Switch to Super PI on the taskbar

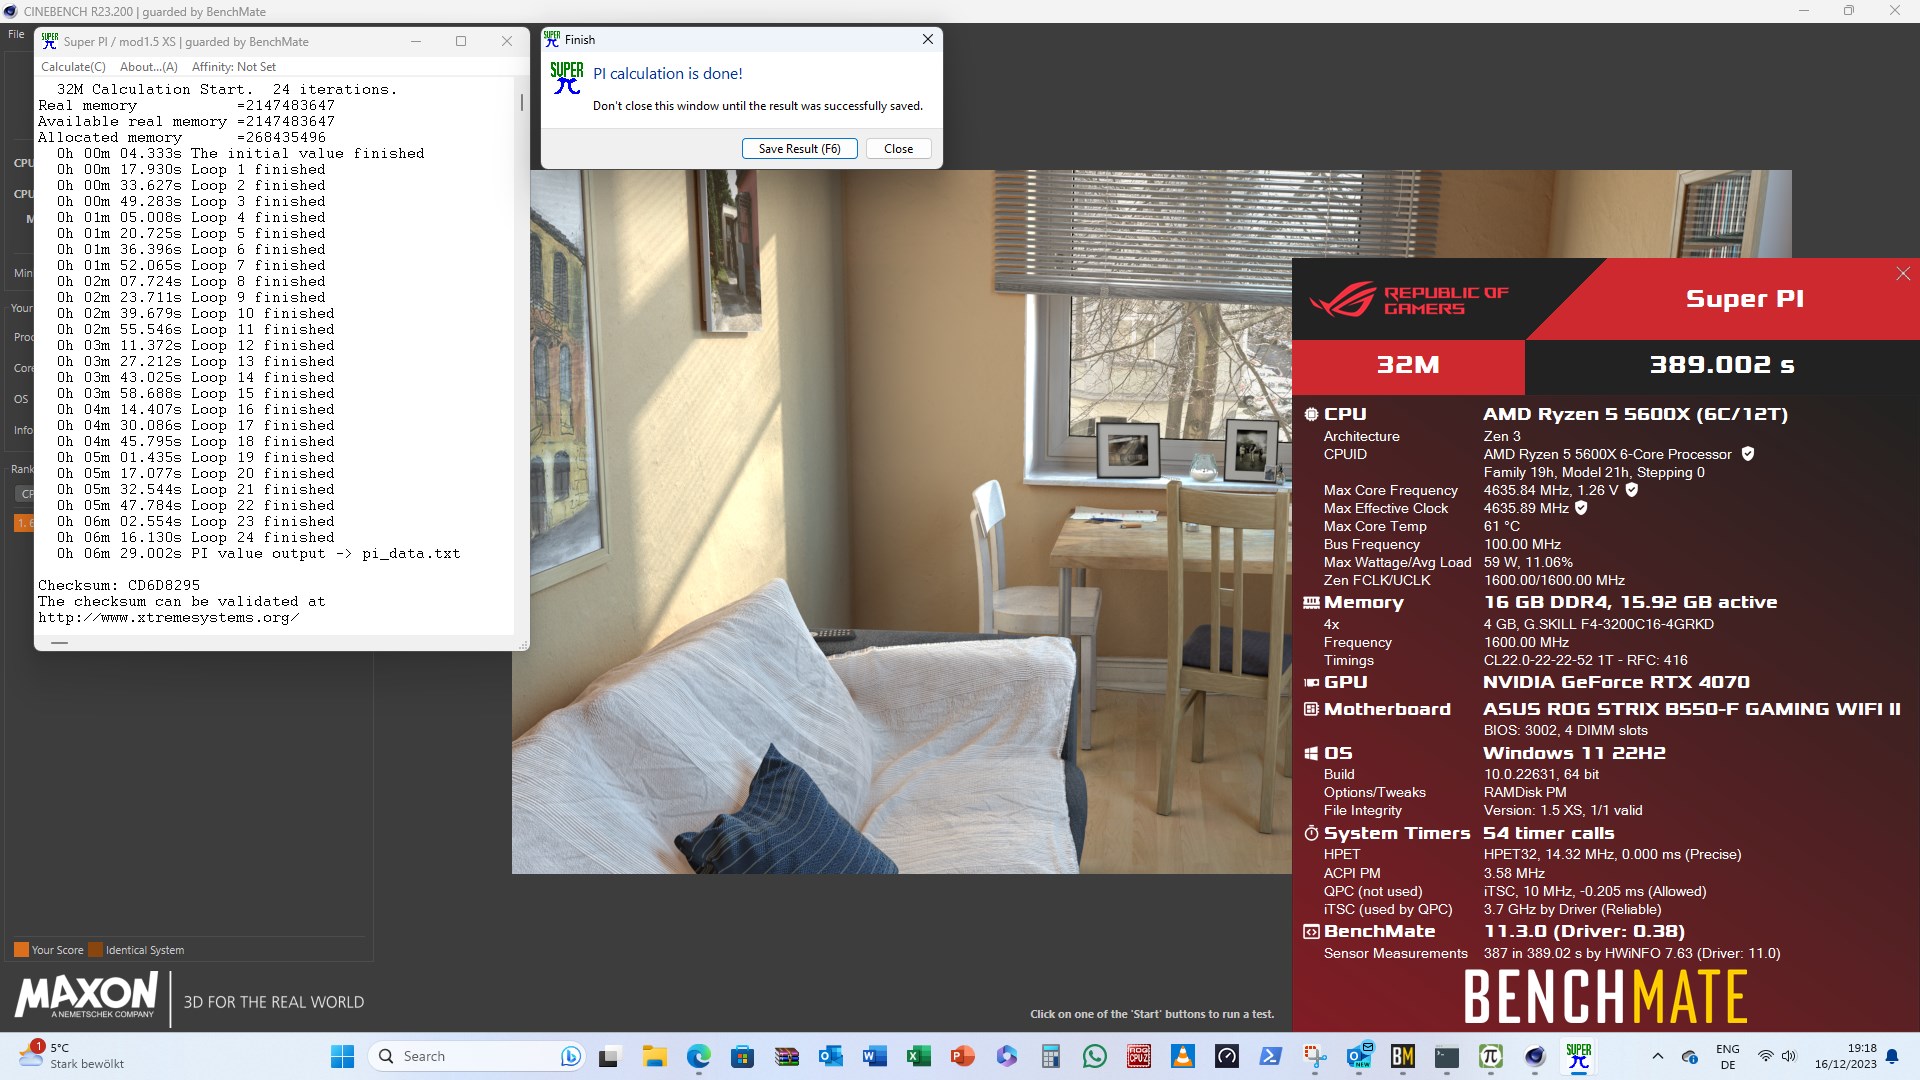tap(1579, 1056)
